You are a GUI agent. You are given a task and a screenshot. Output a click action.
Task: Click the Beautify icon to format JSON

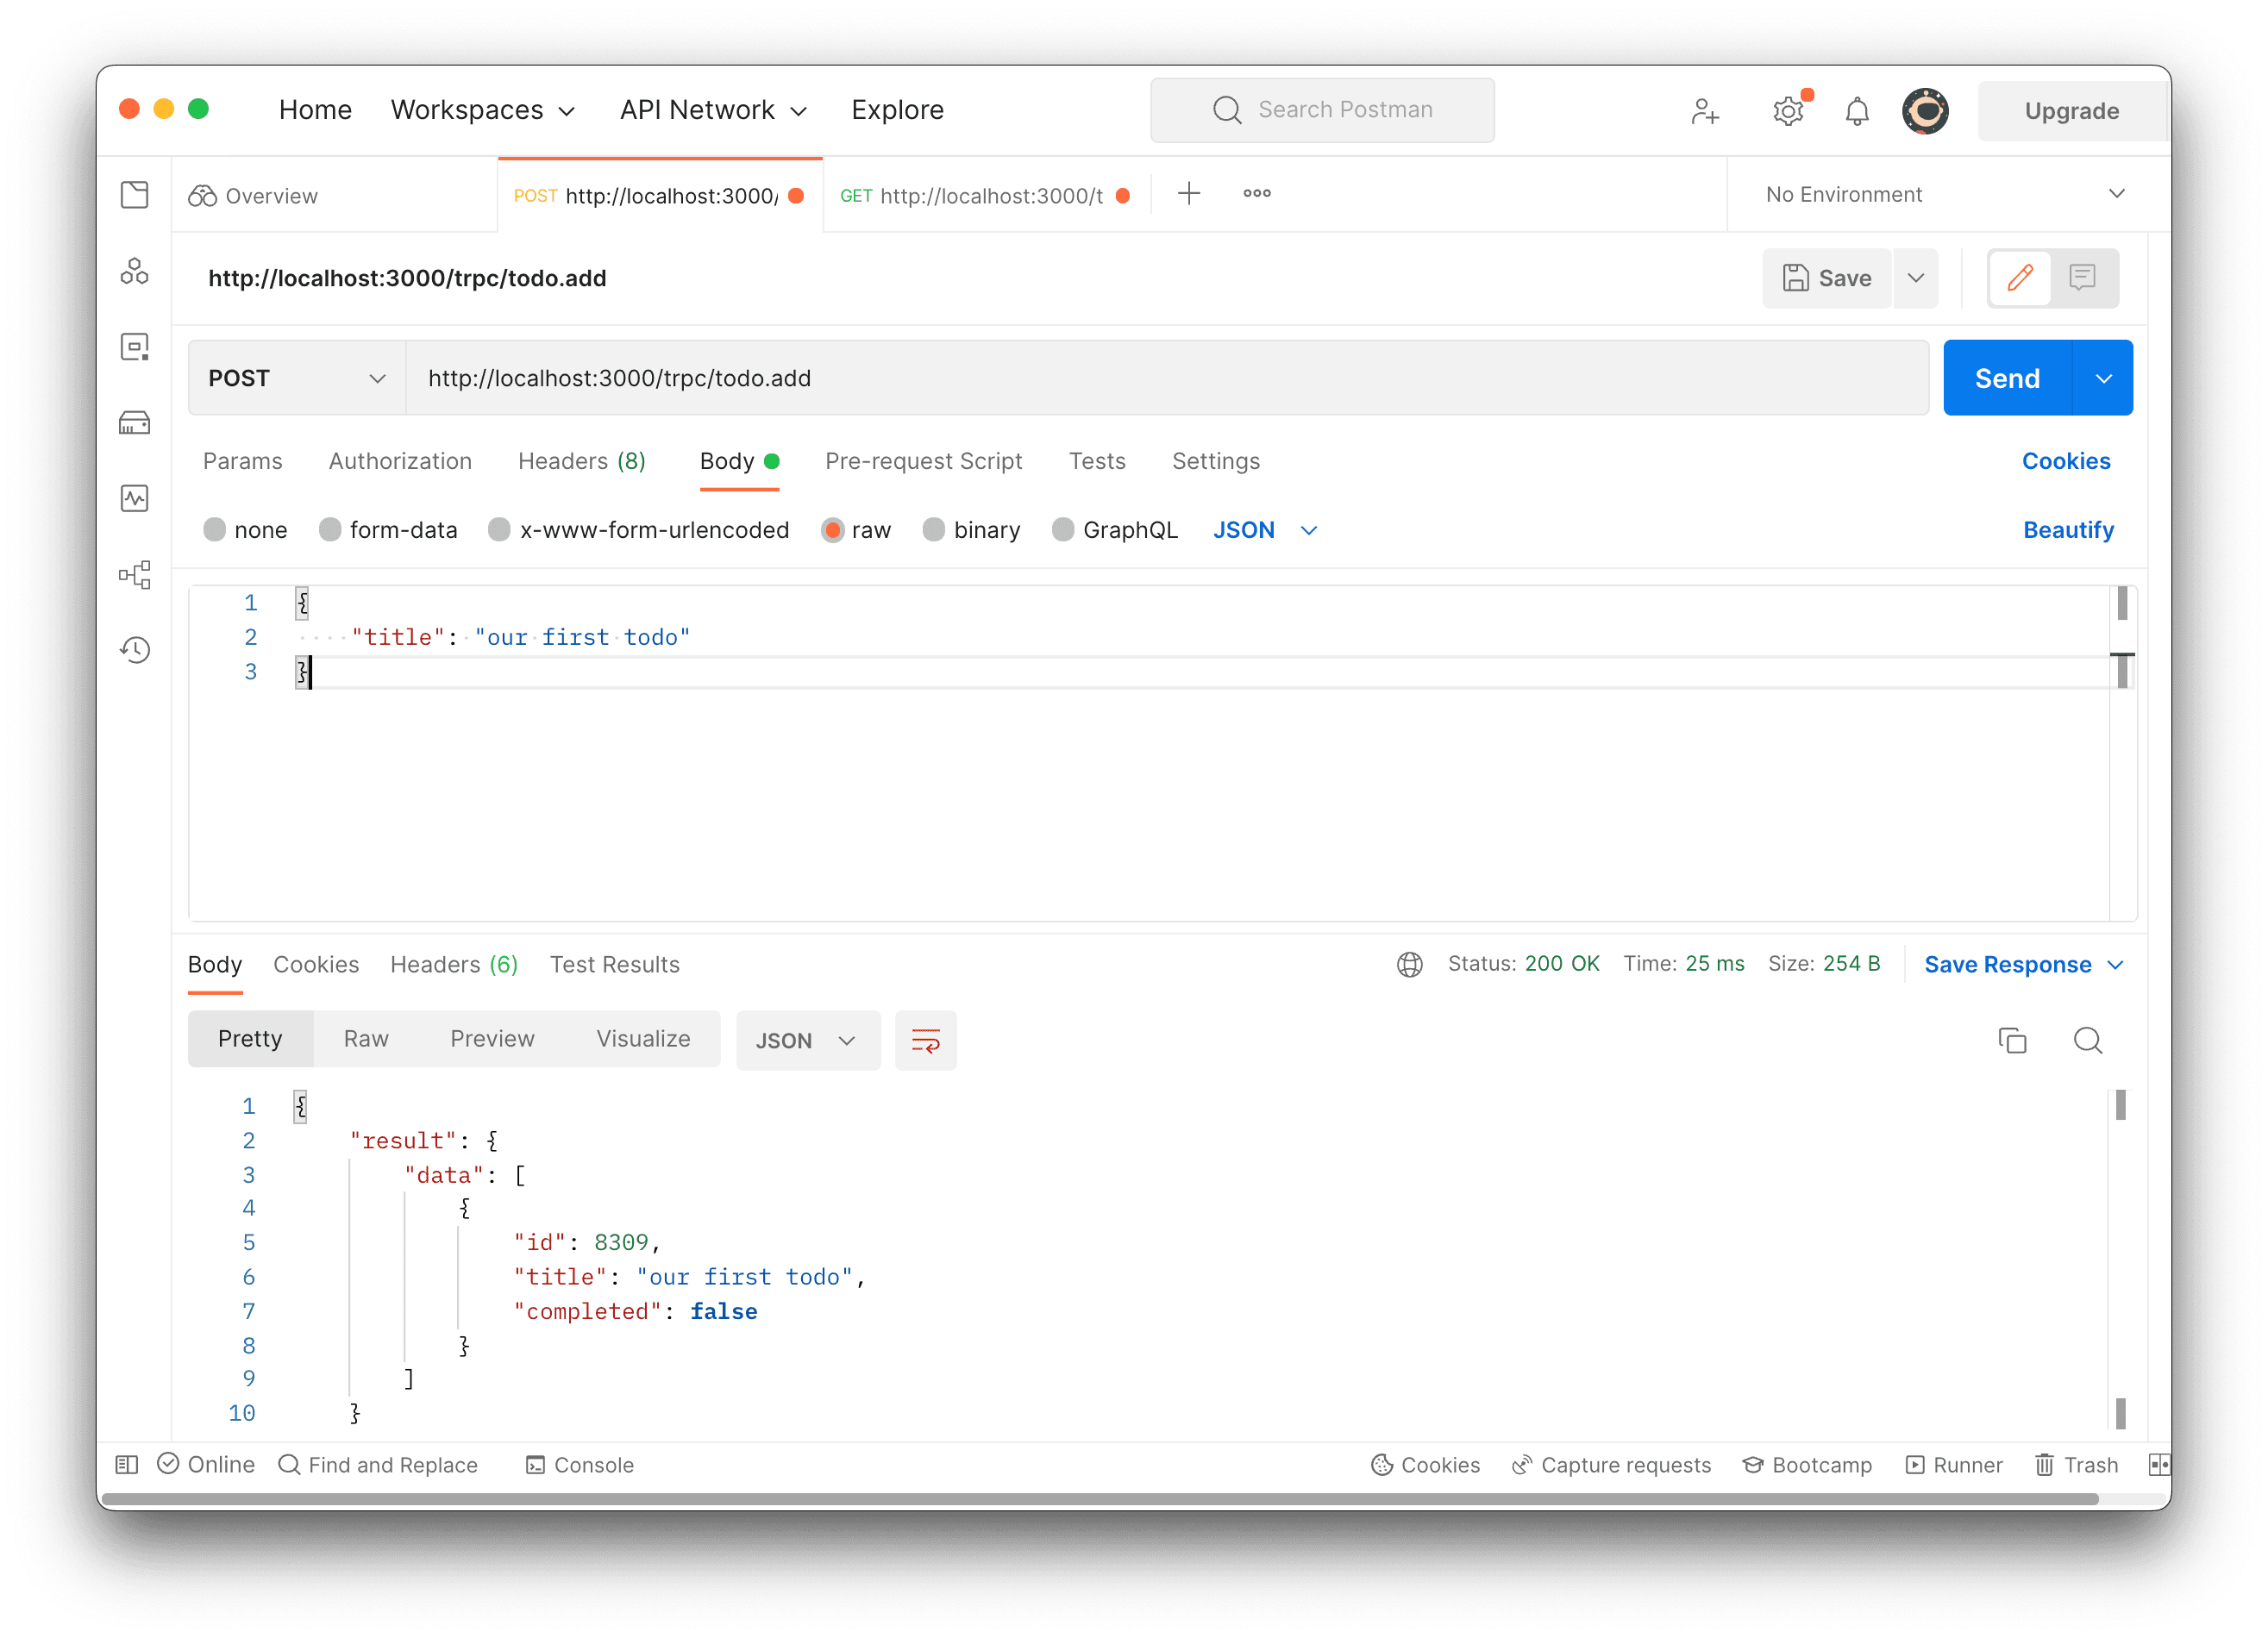point(2067,530)
